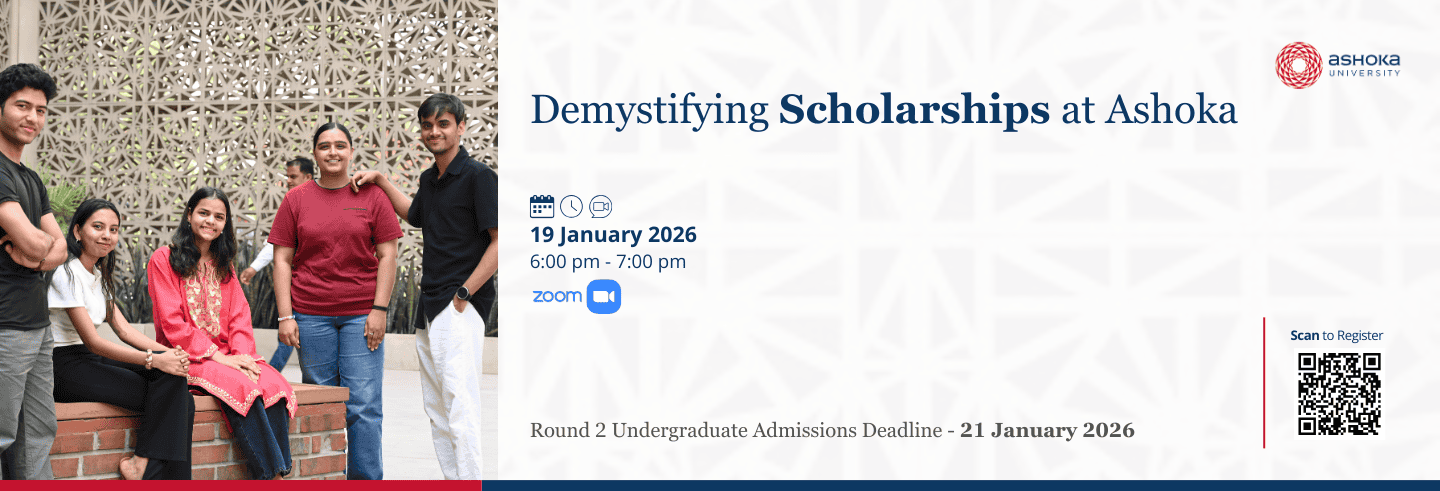Click the bold '21 January 2026' deadline date
This screenshot has height=491, width=1440.
click(x=1047, y=431)
